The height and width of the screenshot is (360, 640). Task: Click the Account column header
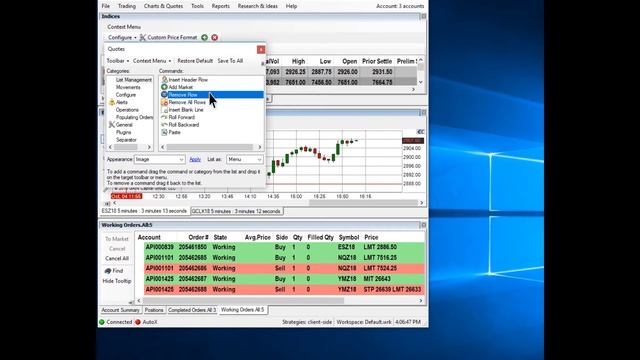pyautogui.click(x=149, y=237)
